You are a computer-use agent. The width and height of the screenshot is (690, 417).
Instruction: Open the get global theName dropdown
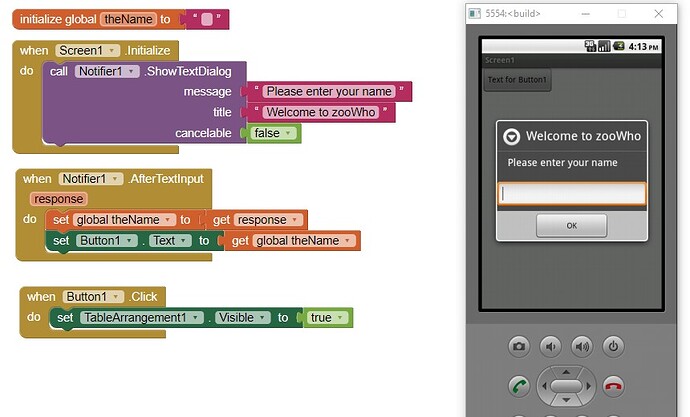tap(347, 241)
